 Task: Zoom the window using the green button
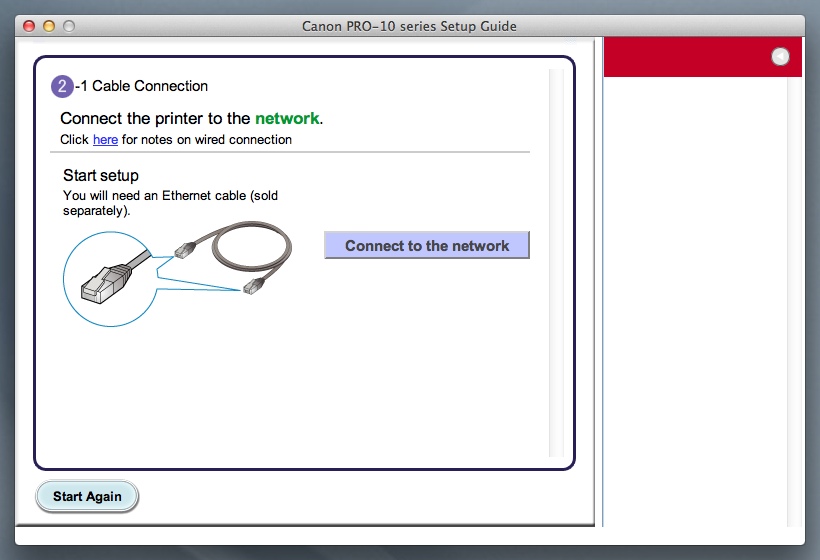coord(68,26)
